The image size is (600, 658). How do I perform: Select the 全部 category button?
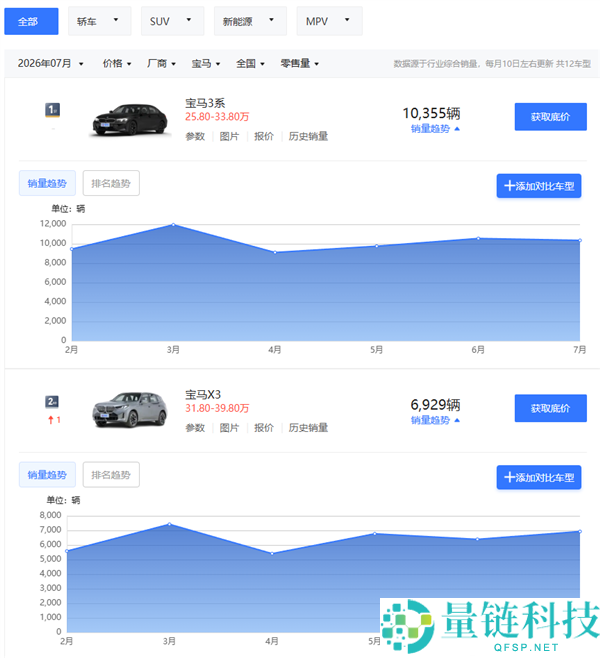31,21
